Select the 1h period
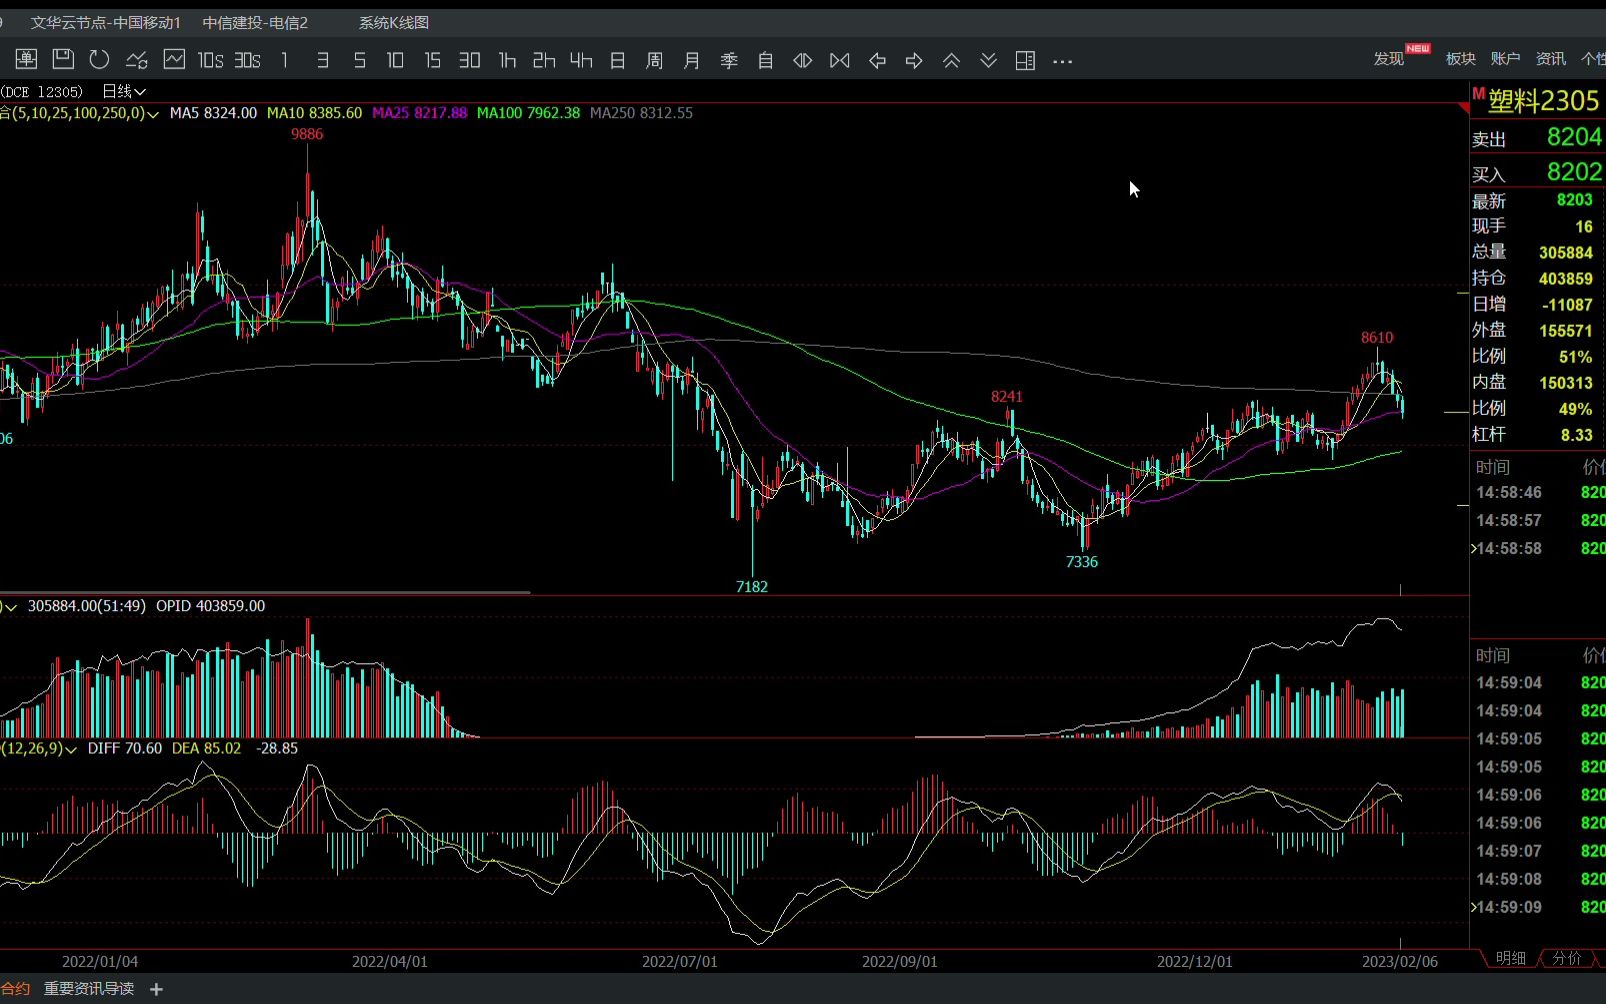The width and height of the screenshot is (1606, 1004). pos(507,61)
